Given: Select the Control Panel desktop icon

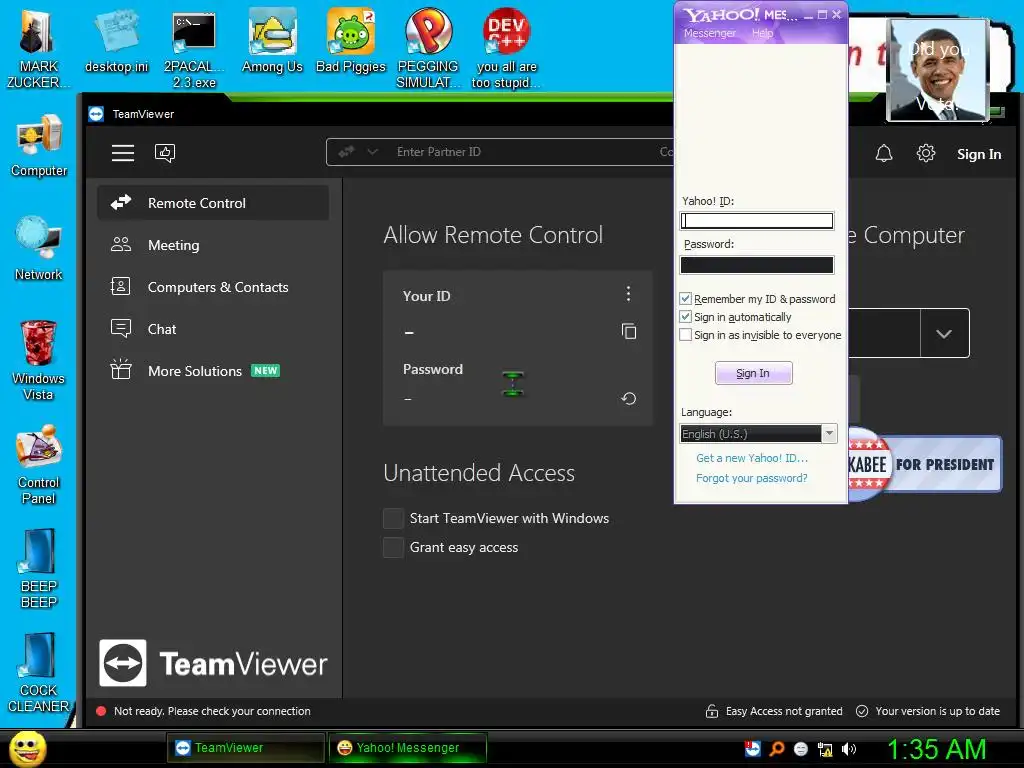Looking at the screenshot, I should 39,465.
